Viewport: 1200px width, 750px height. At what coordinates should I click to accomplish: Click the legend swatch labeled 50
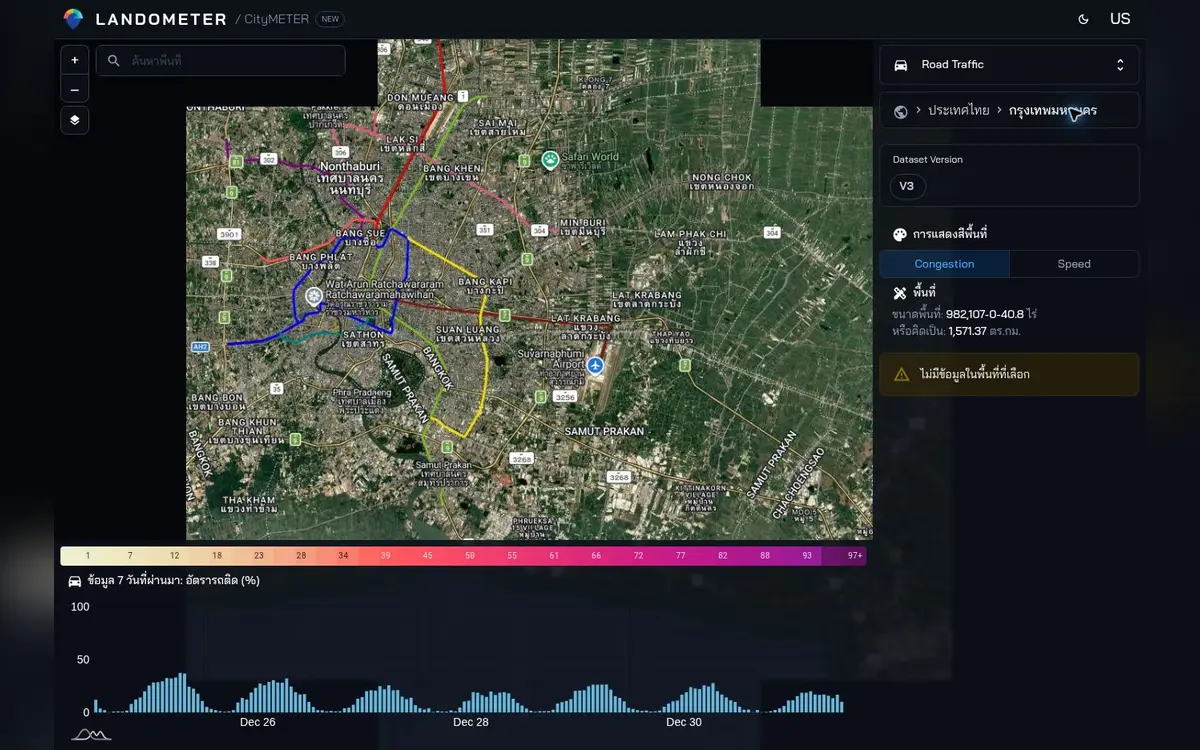470,555
